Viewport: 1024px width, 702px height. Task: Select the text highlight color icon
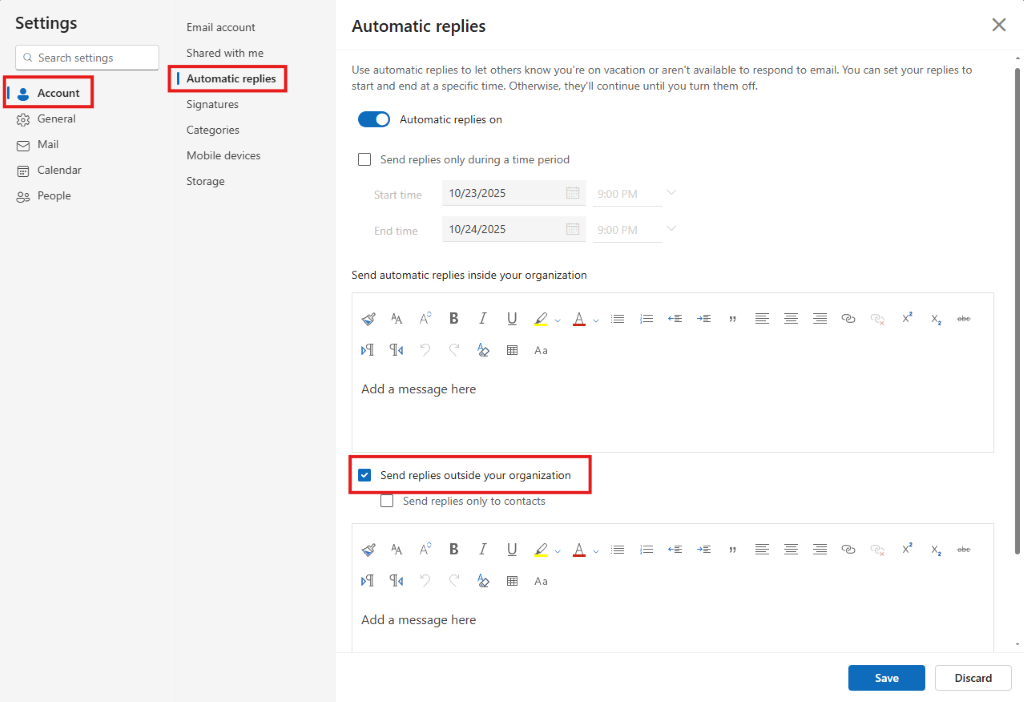coord(540,318)
